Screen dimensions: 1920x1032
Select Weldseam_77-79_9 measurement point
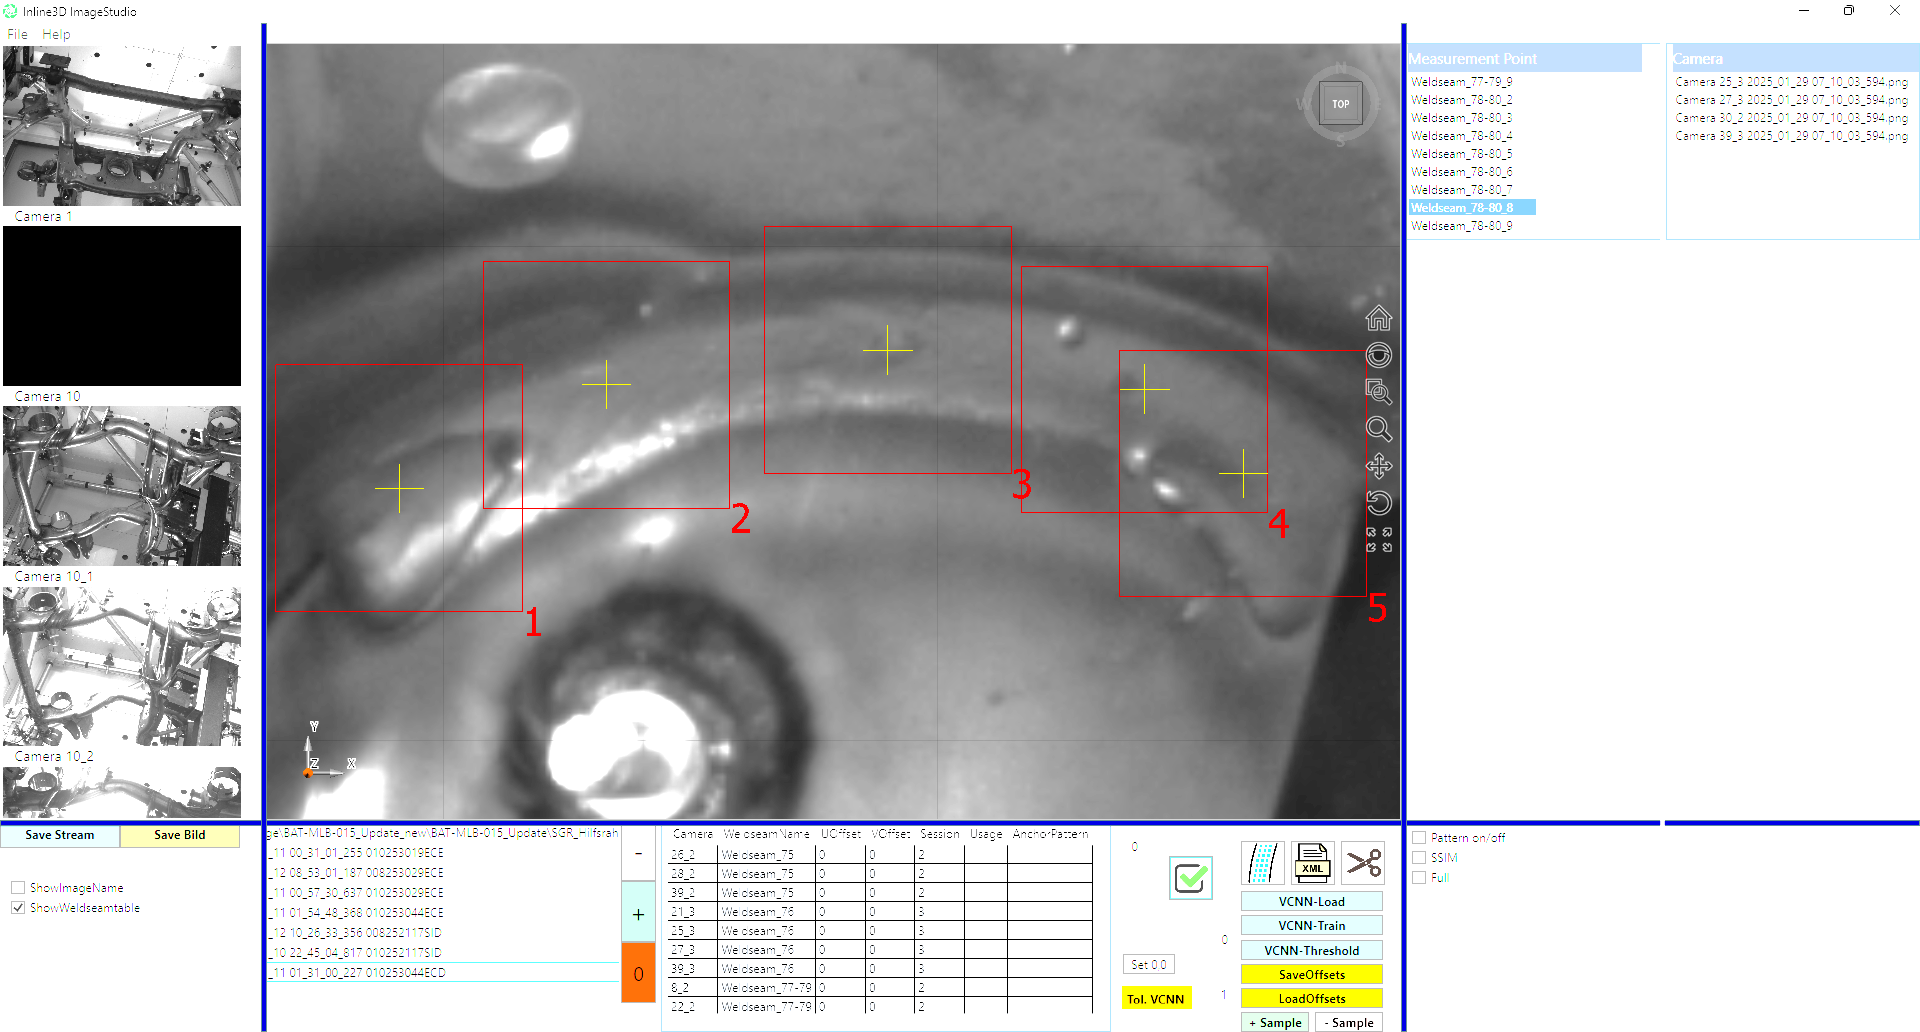tap(1461, 82)
